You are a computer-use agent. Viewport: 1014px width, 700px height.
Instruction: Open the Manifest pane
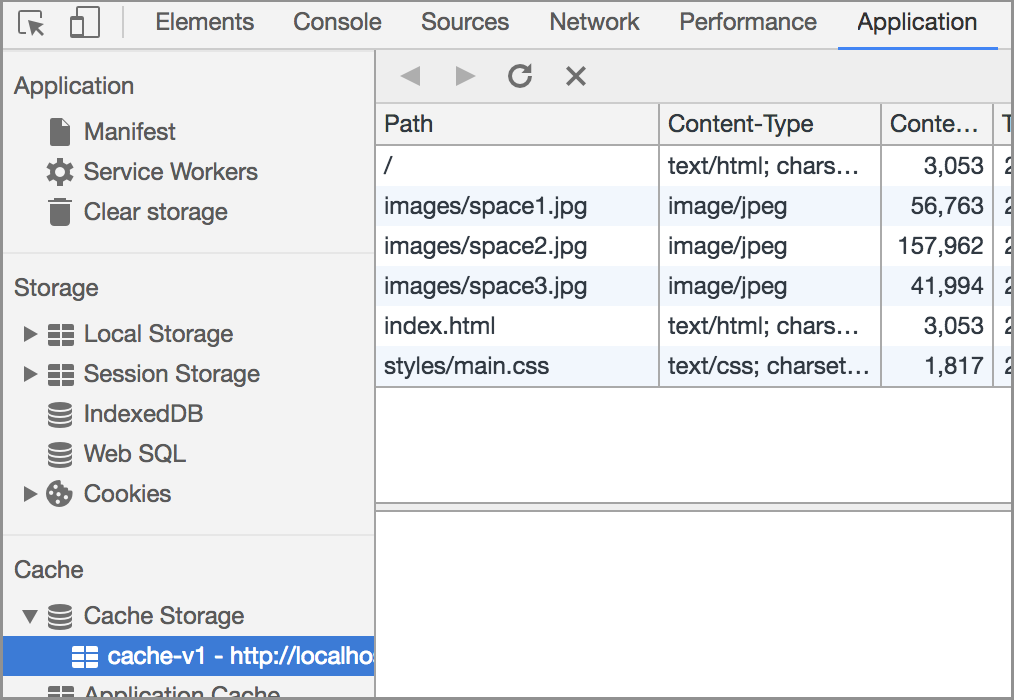coord(129,132)
